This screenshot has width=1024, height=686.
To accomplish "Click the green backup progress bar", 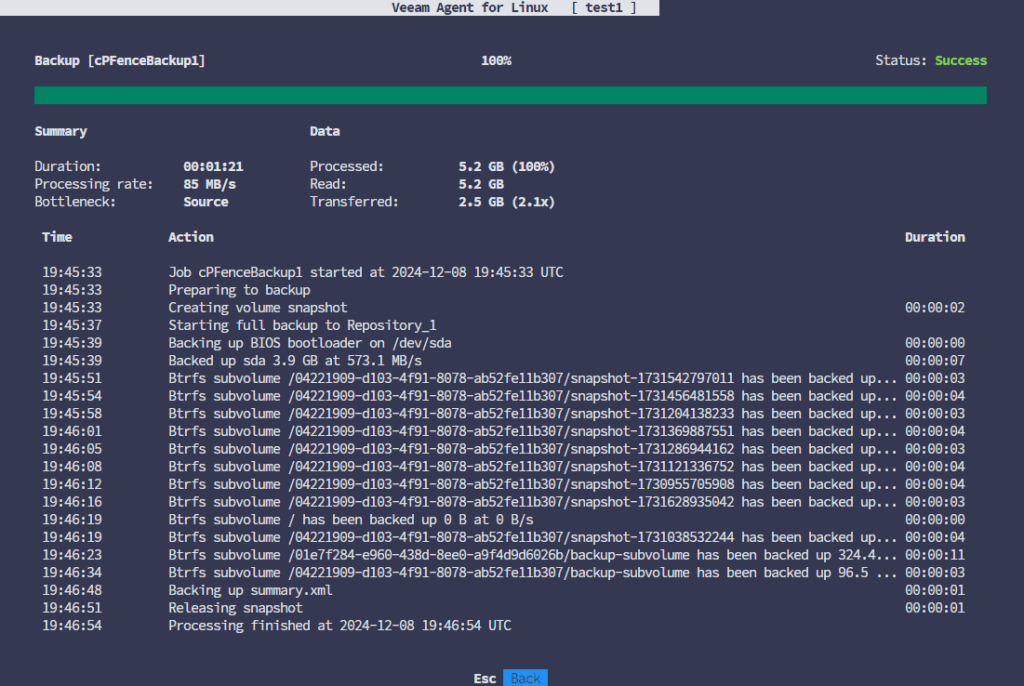I will [510, 95].
